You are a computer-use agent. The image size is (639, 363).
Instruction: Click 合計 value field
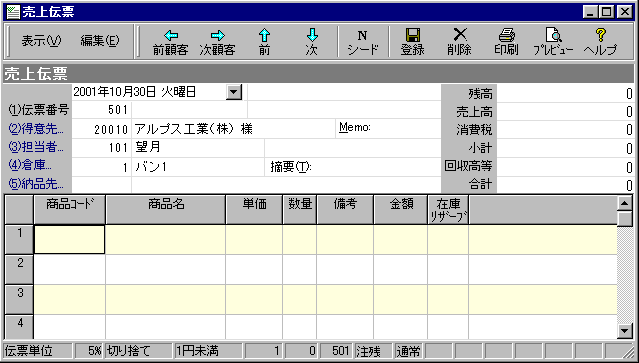[565, 185]
